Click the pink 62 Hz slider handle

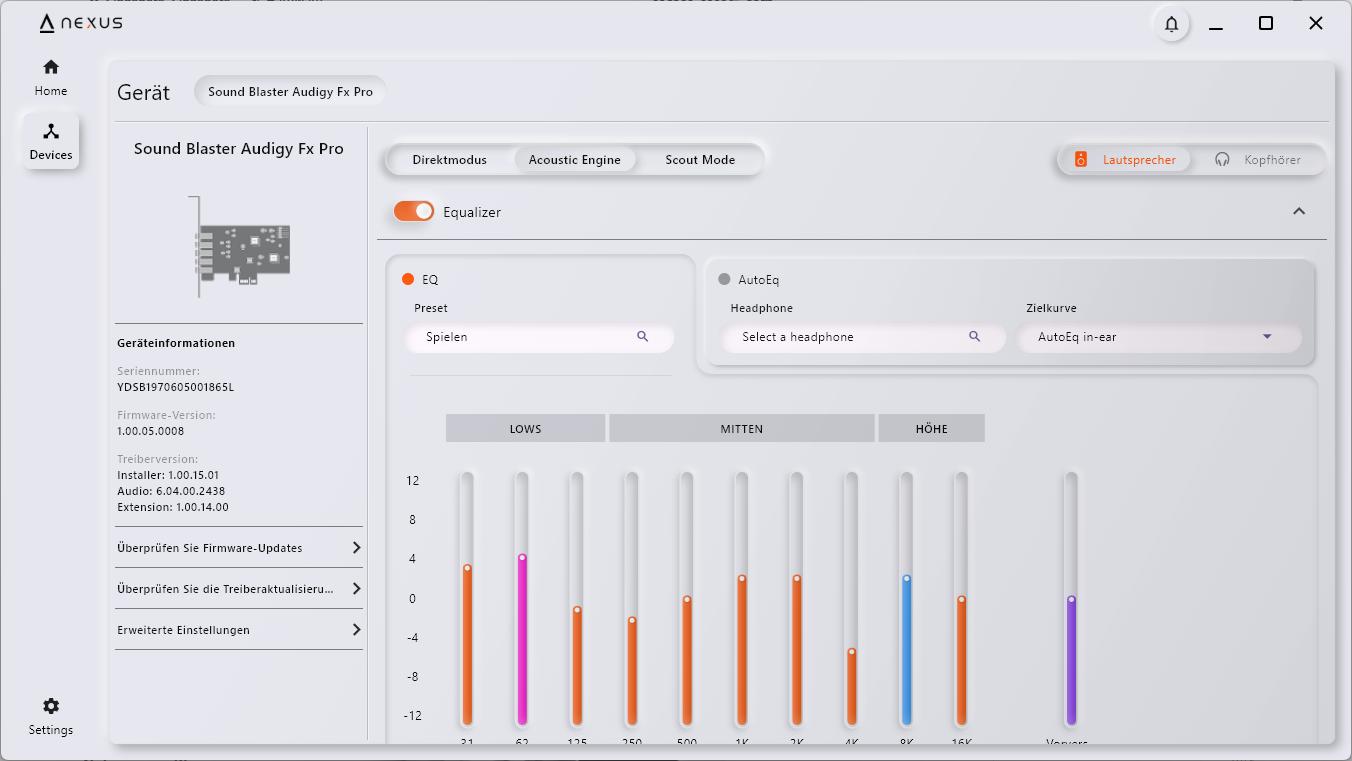[x=522, y=558]
